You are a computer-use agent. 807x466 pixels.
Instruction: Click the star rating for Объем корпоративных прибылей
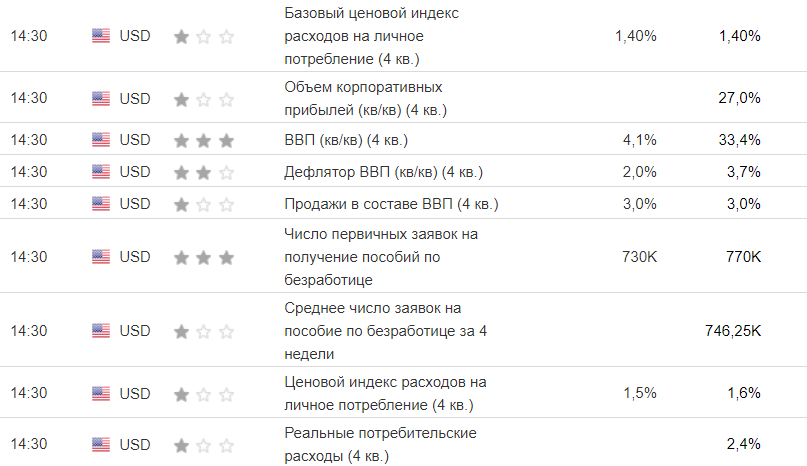click(204, 98)
